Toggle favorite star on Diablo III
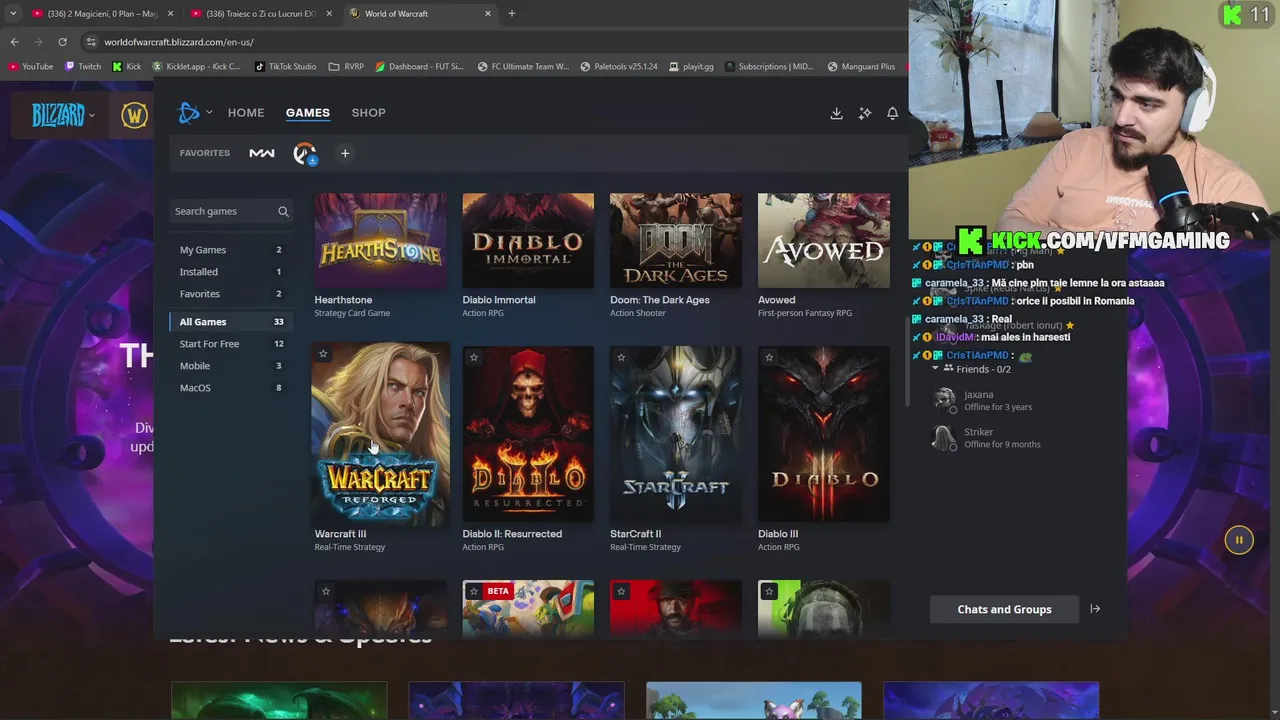 click(x=769, y=357)
